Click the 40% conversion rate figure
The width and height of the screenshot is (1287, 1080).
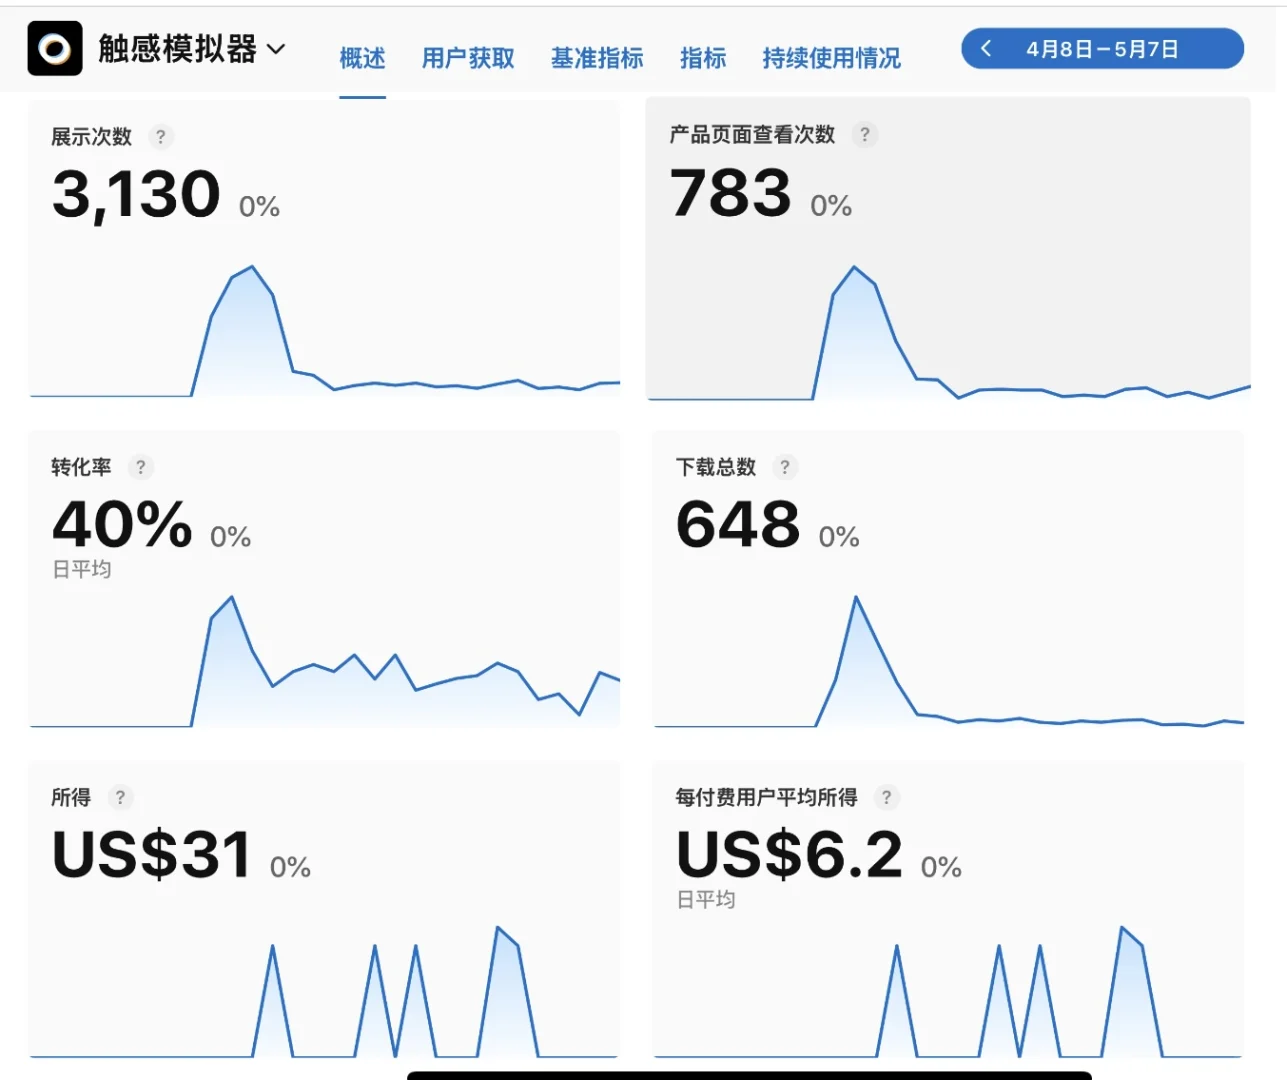[122, 522]
